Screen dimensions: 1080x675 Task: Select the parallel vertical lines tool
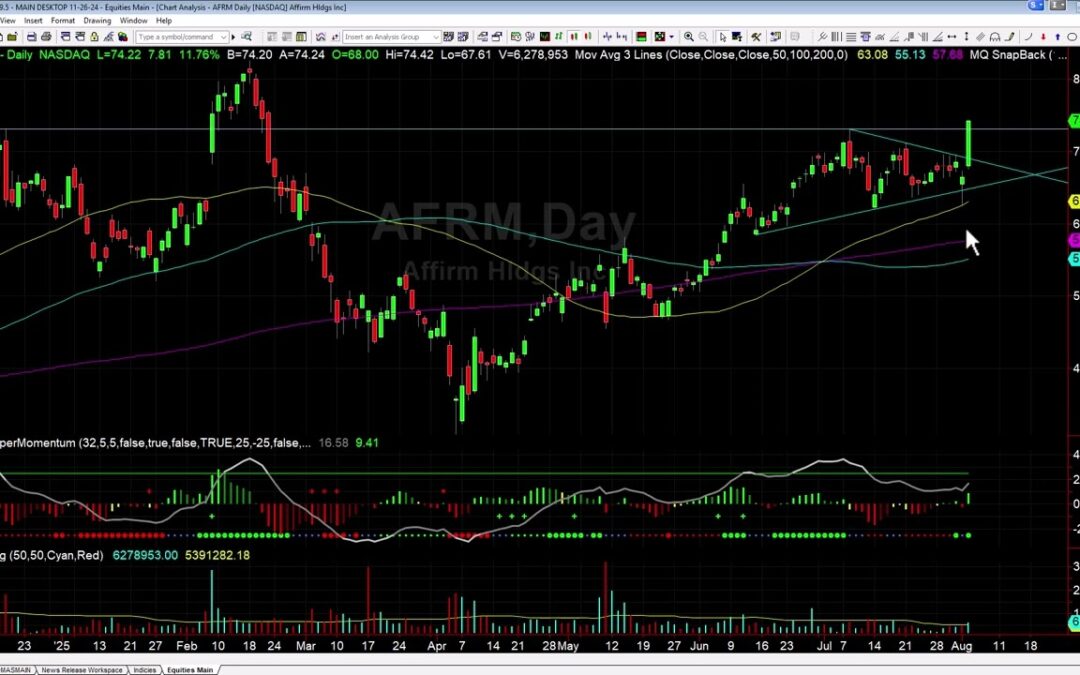pos(836,37)
